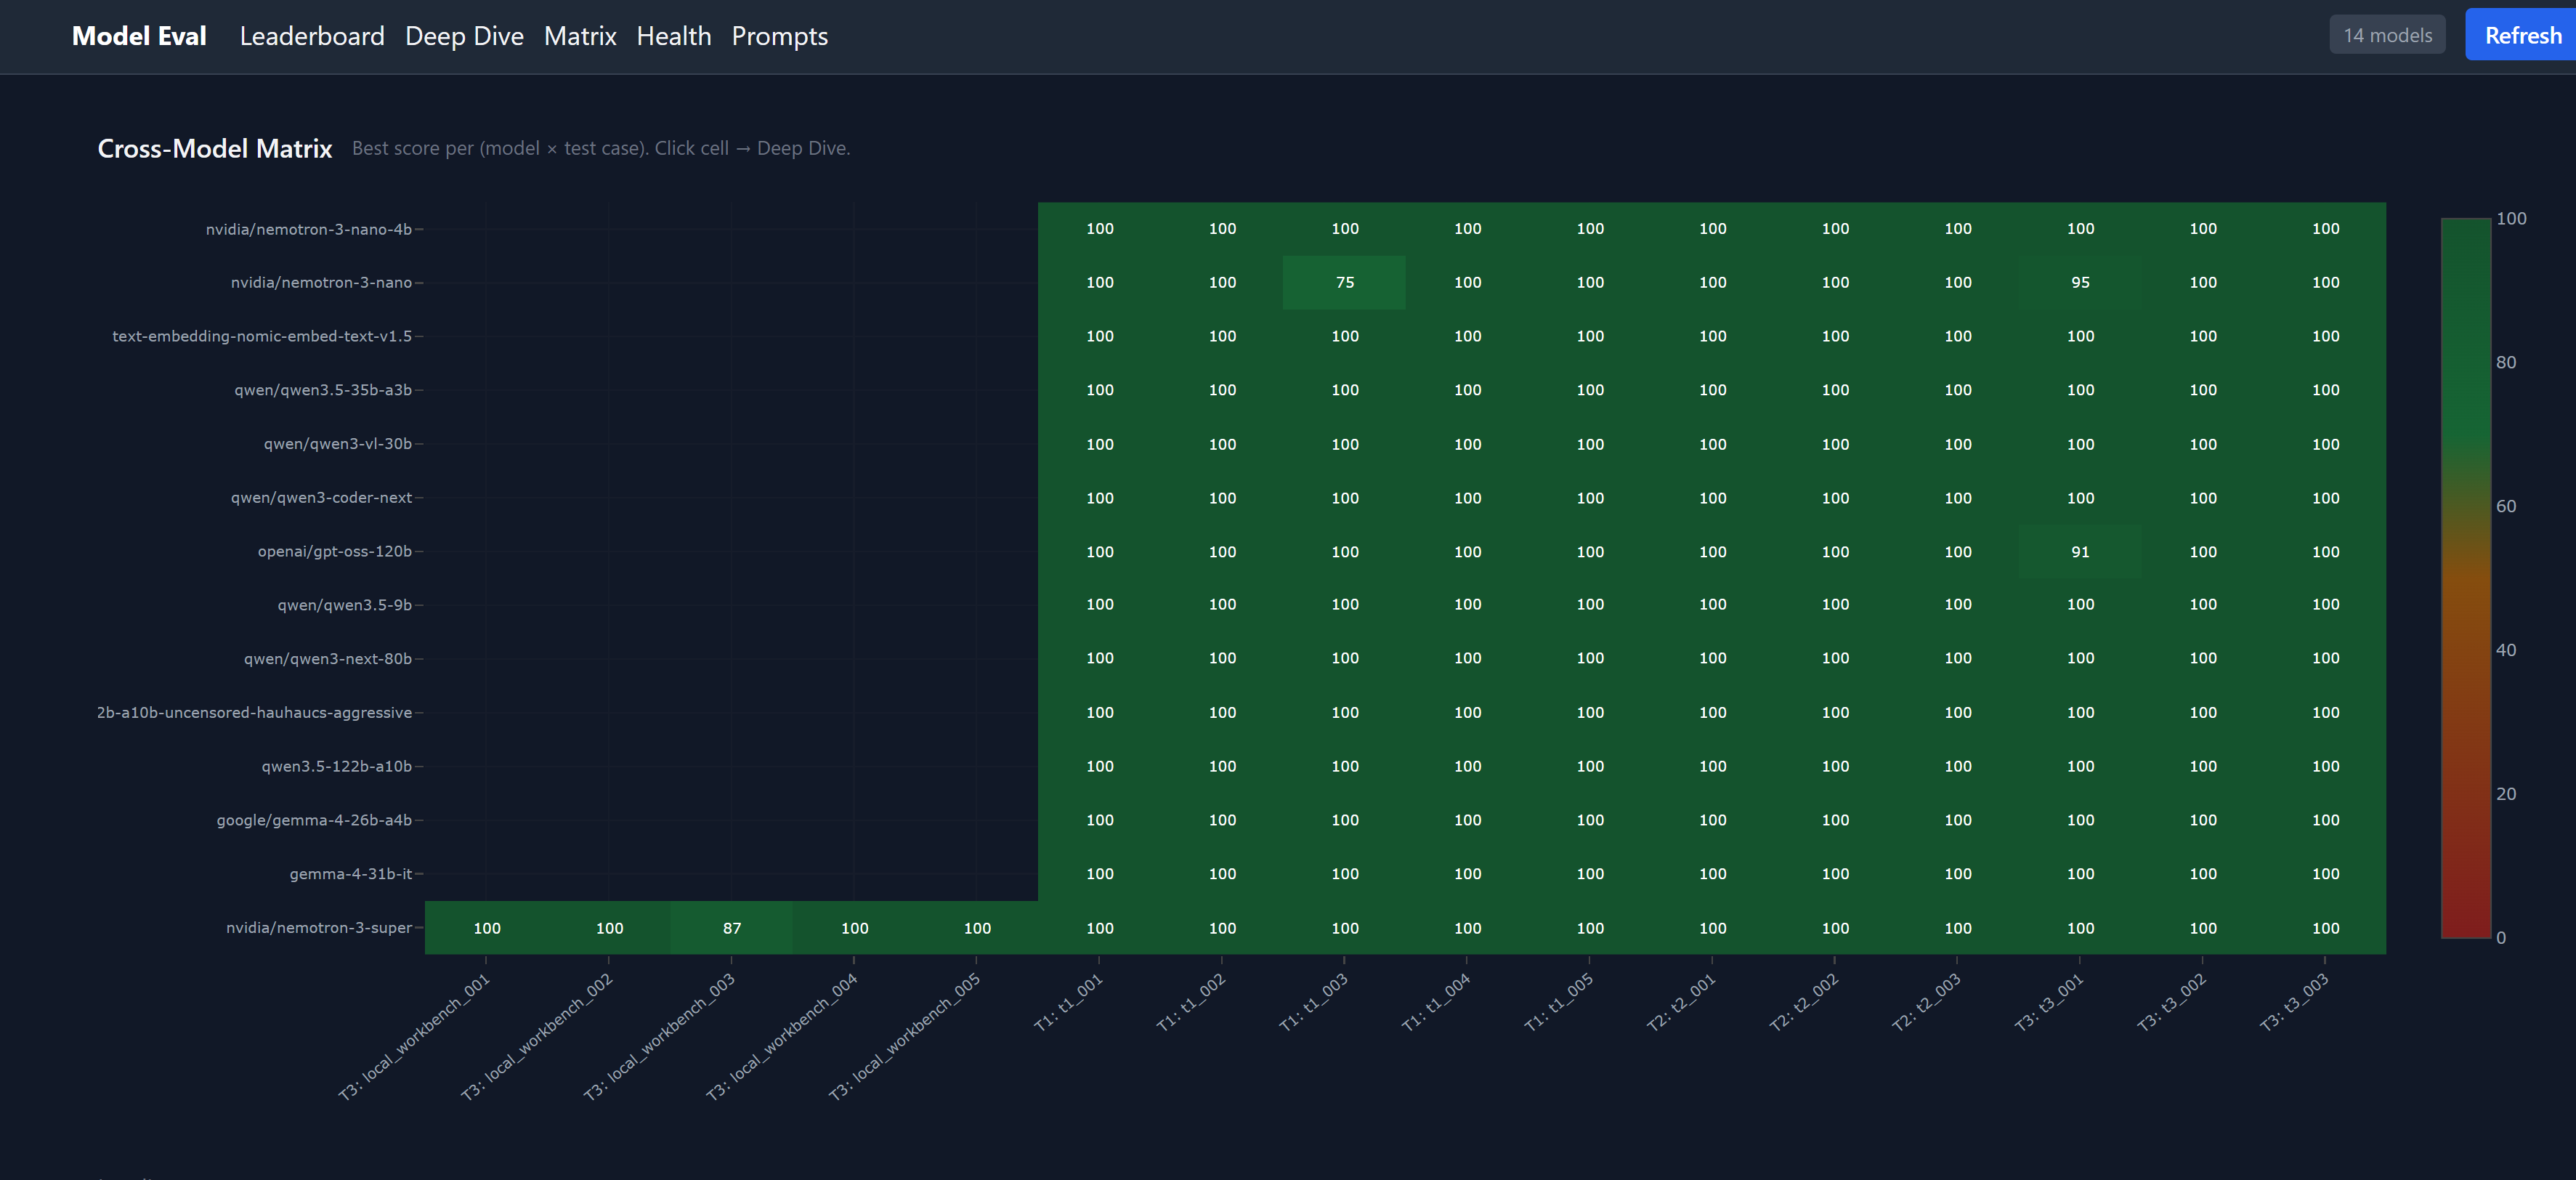2576x1180 pixels.
Task: Click the 14 models badge
Action: click(2387, 35)
